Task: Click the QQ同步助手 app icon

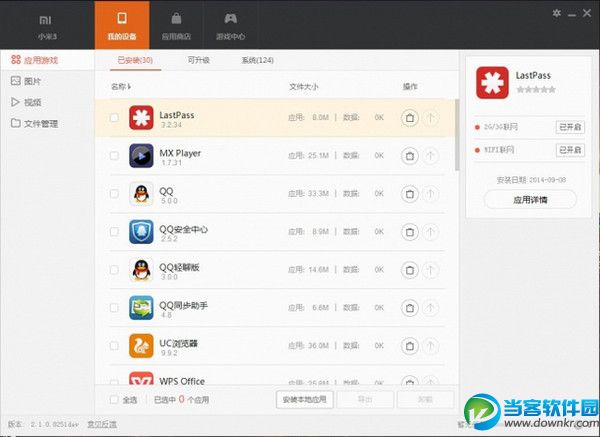Action: (141, 308)
